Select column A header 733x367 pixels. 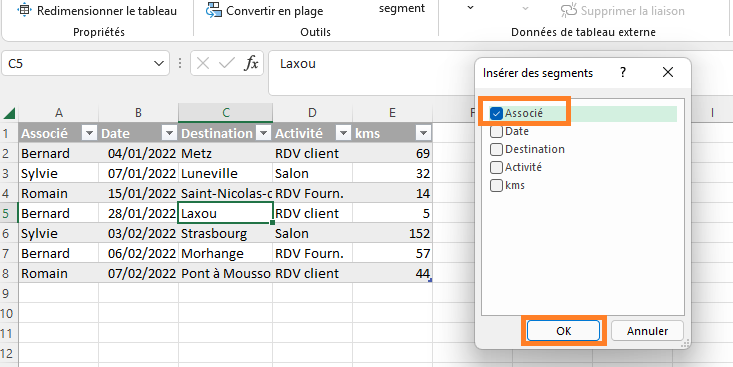pyautogui.click(x=58, y=113)
